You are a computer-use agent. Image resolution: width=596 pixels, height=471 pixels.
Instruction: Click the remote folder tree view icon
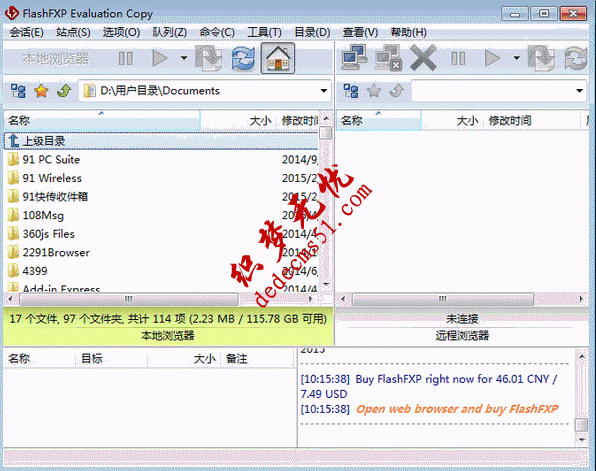[351, 91]
